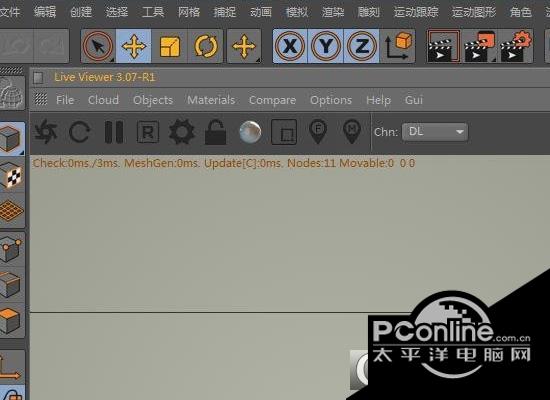Toggle Z axis lock
Screen dimensions: 550x400
362,46
